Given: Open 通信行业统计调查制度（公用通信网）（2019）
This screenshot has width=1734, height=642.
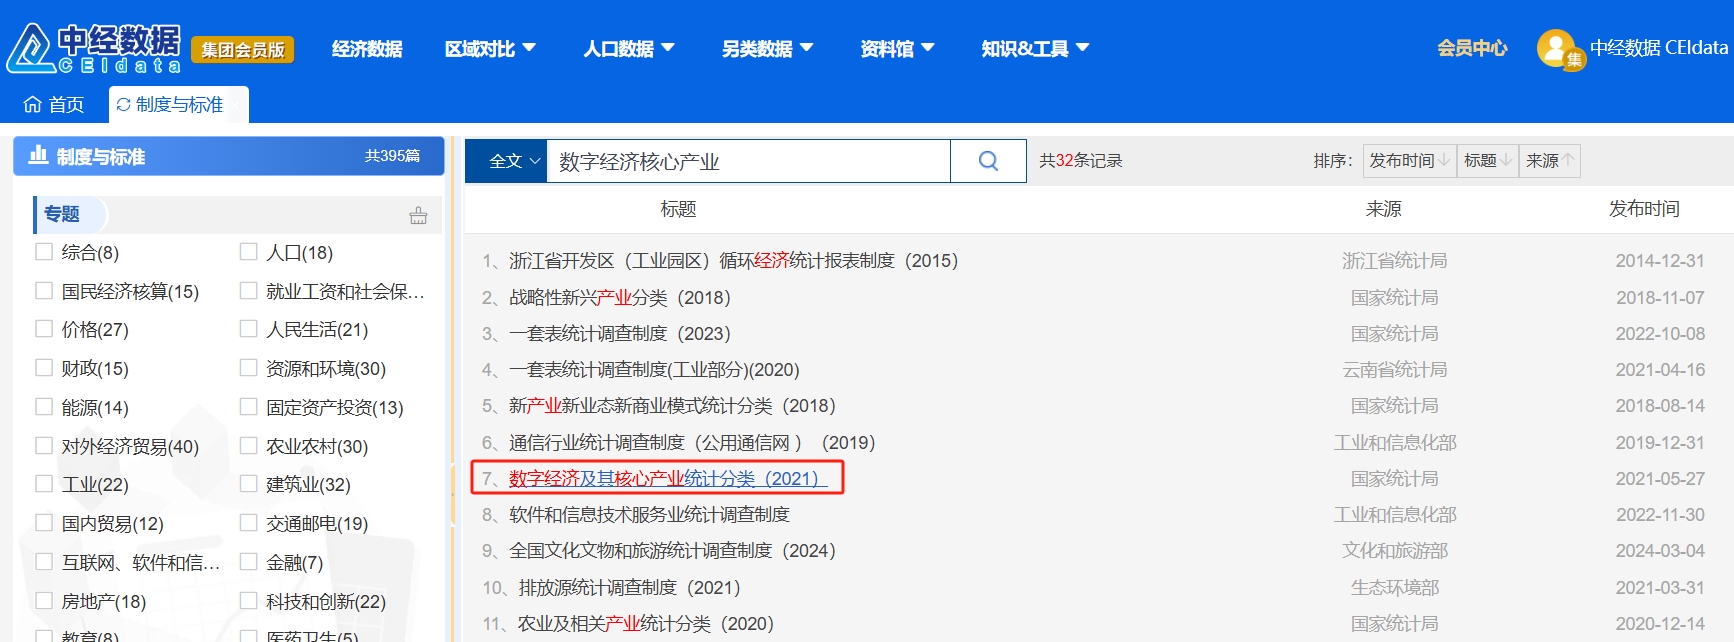Looking at the screenshot, I should pos(692,442).
